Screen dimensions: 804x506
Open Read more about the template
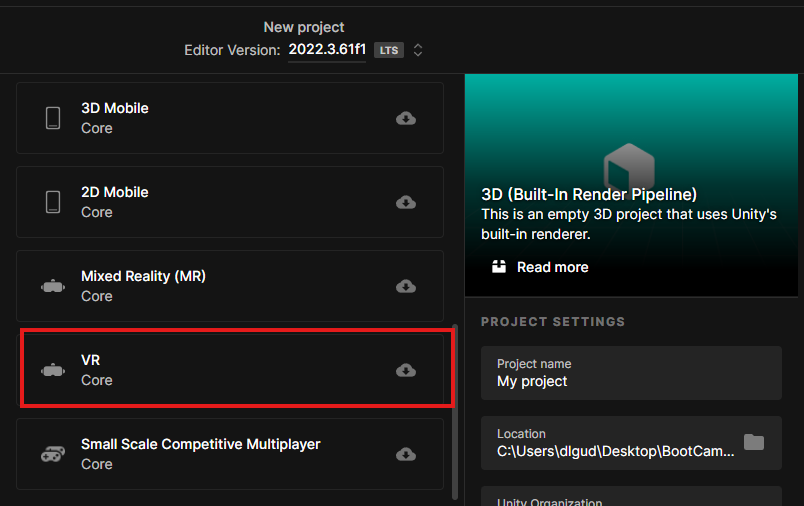point(552,267)
